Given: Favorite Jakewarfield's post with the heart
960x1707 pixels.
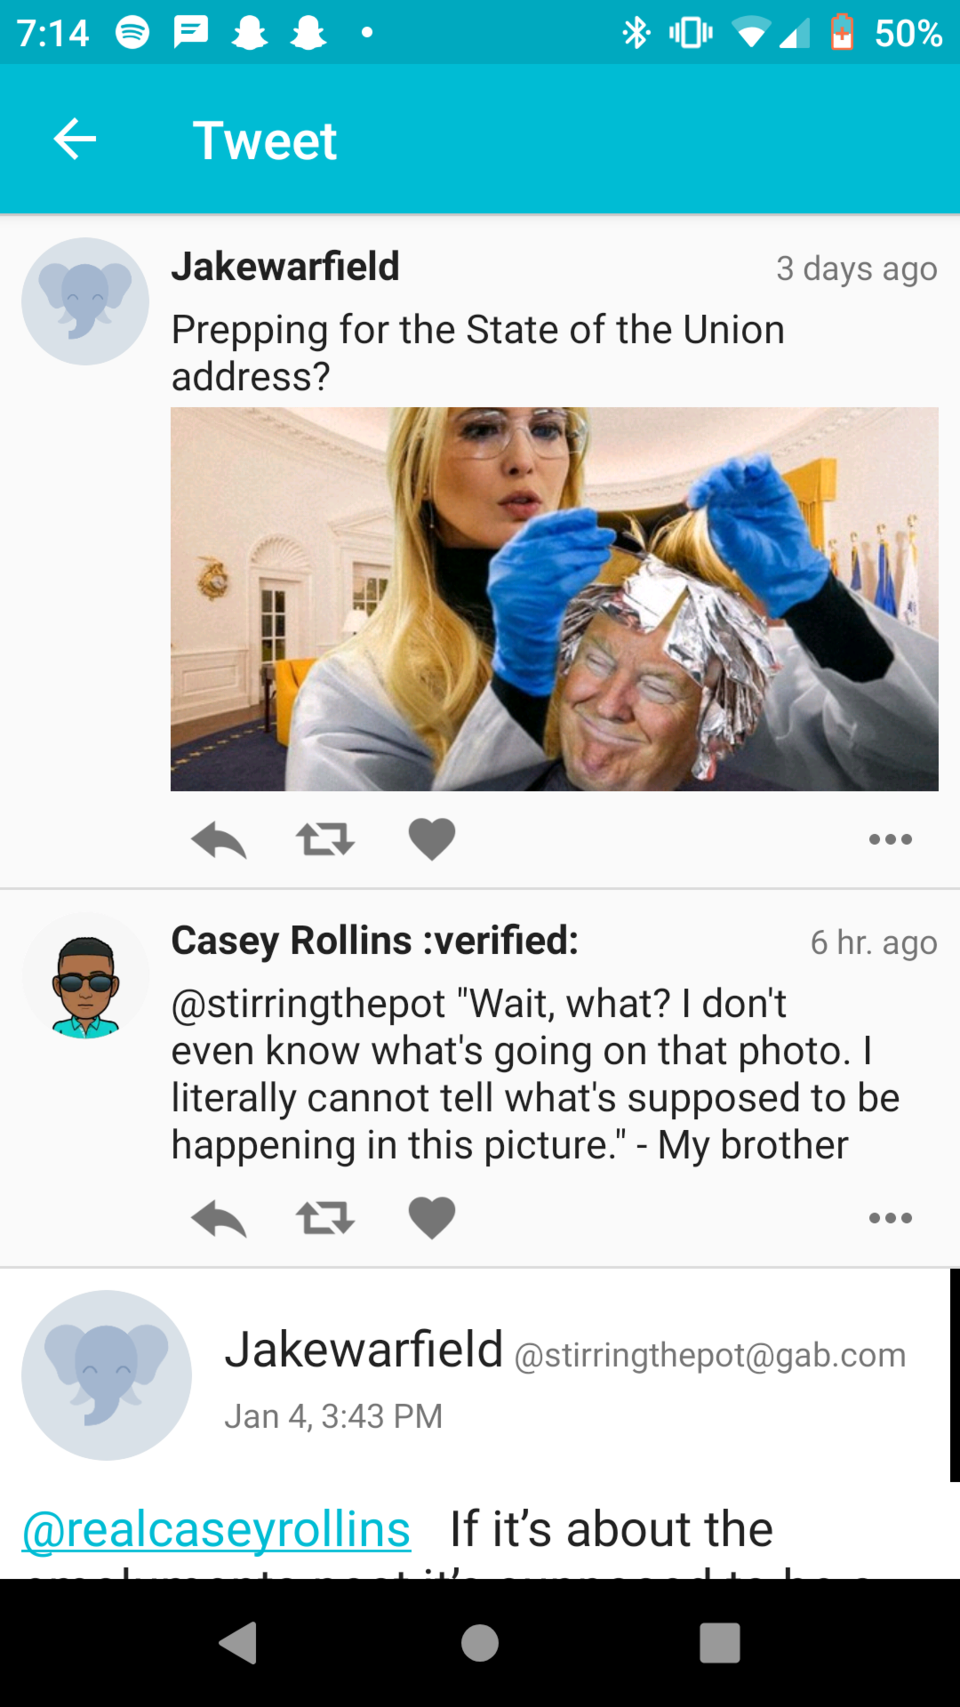Looking at the screenshot, I should tap(432, 840).
